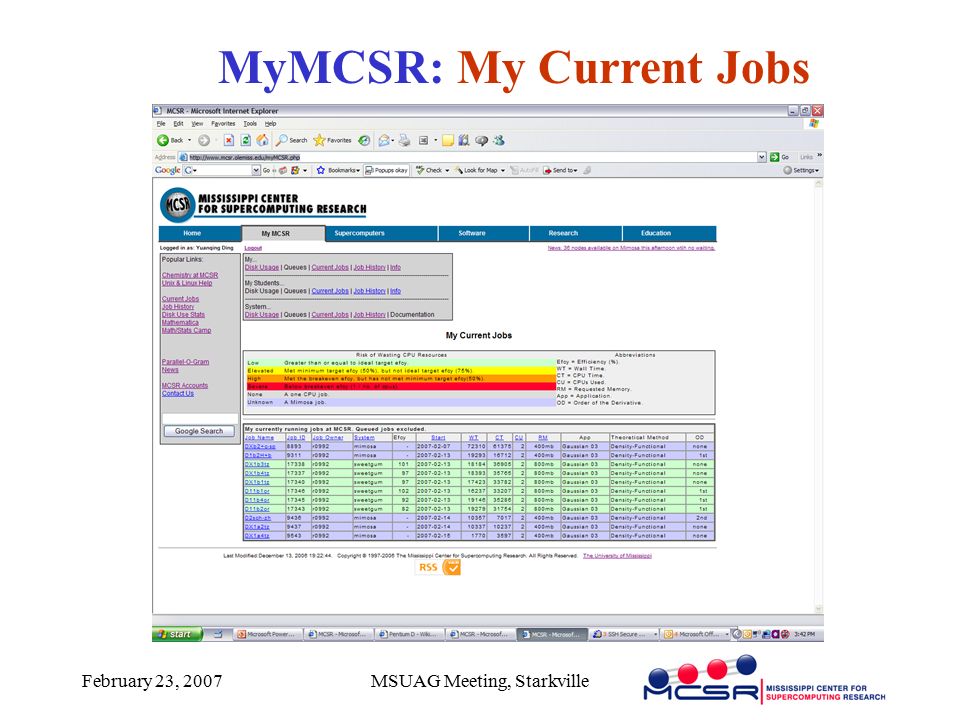Click the IE Back arrow icon
Screen dimensions: 960x720
pos(163,140)
